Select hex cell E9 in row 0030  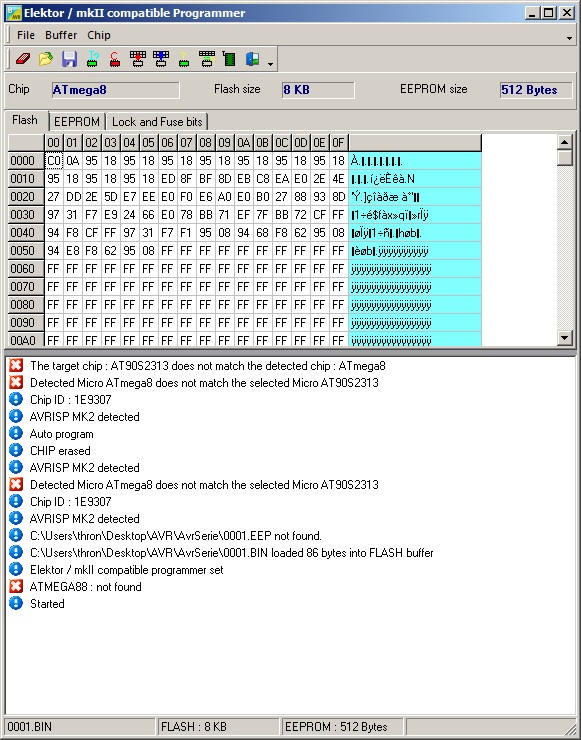pos(110,215)
